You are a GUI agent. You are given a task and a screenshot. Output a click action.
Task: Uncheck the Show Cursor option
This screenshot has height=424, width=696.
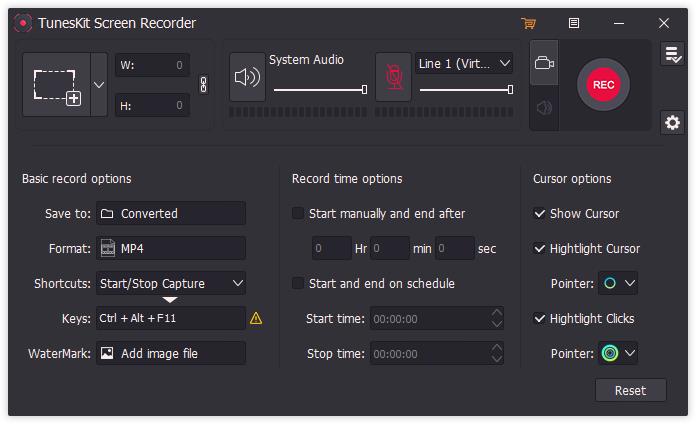[540, 213]
